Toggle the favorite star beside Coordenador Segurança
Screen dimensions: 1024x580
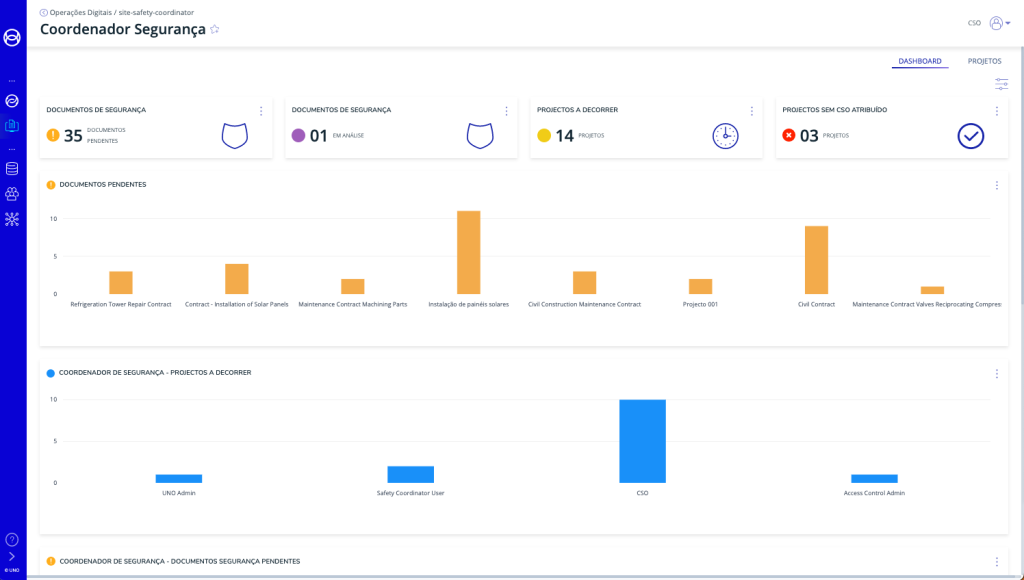click(x=215, y=30)
